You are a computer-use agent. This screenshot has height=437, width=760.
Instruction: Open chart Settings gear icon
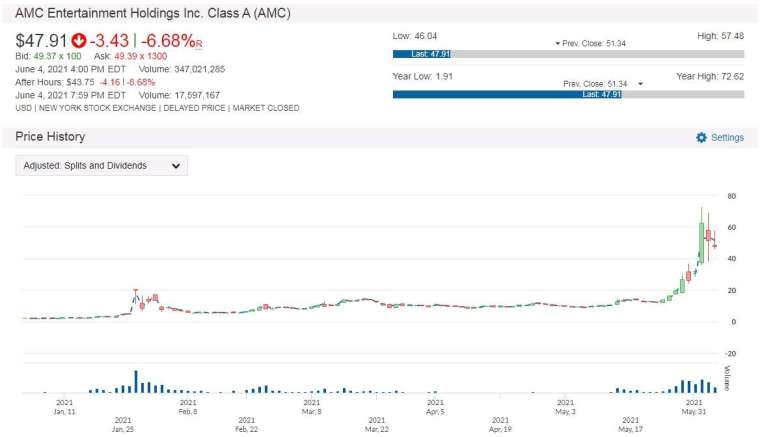coord(701,138)
